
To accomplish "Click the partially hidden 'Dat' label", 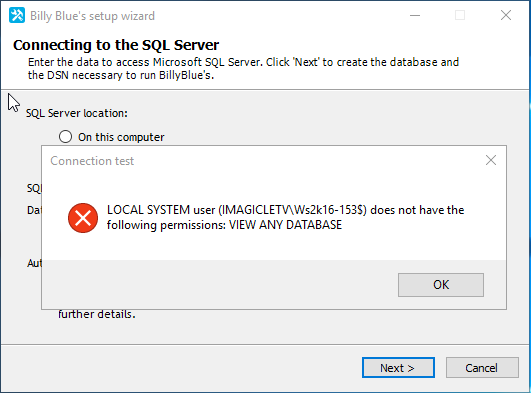I will (34, 210).
